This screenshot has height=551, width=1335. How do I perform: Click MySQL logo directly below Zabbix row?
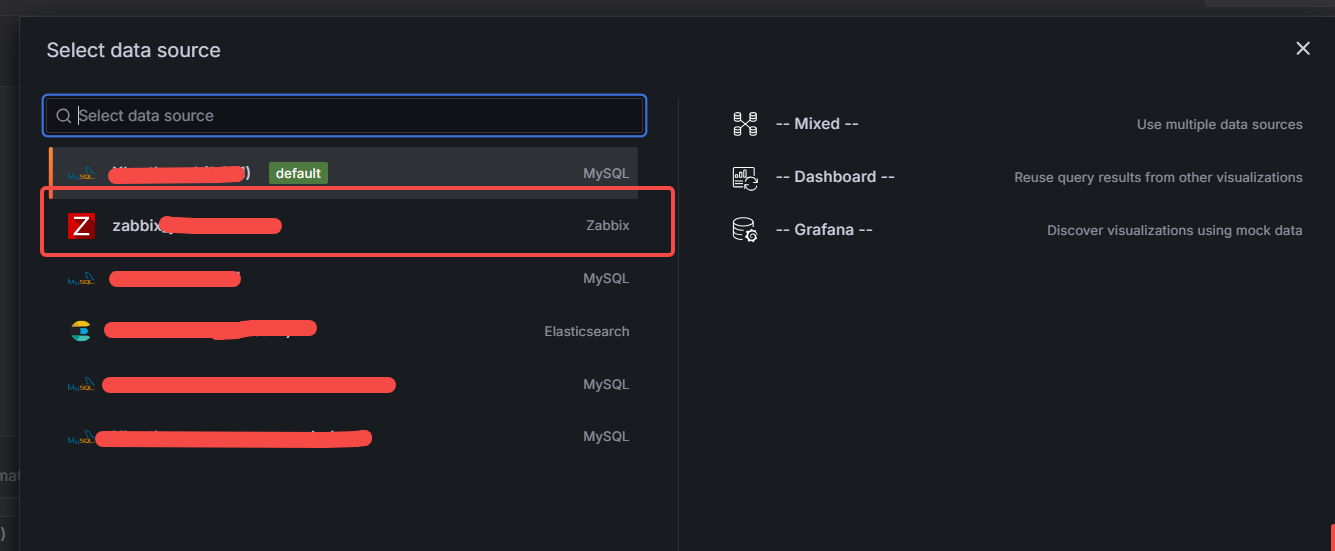pos(81,279)
